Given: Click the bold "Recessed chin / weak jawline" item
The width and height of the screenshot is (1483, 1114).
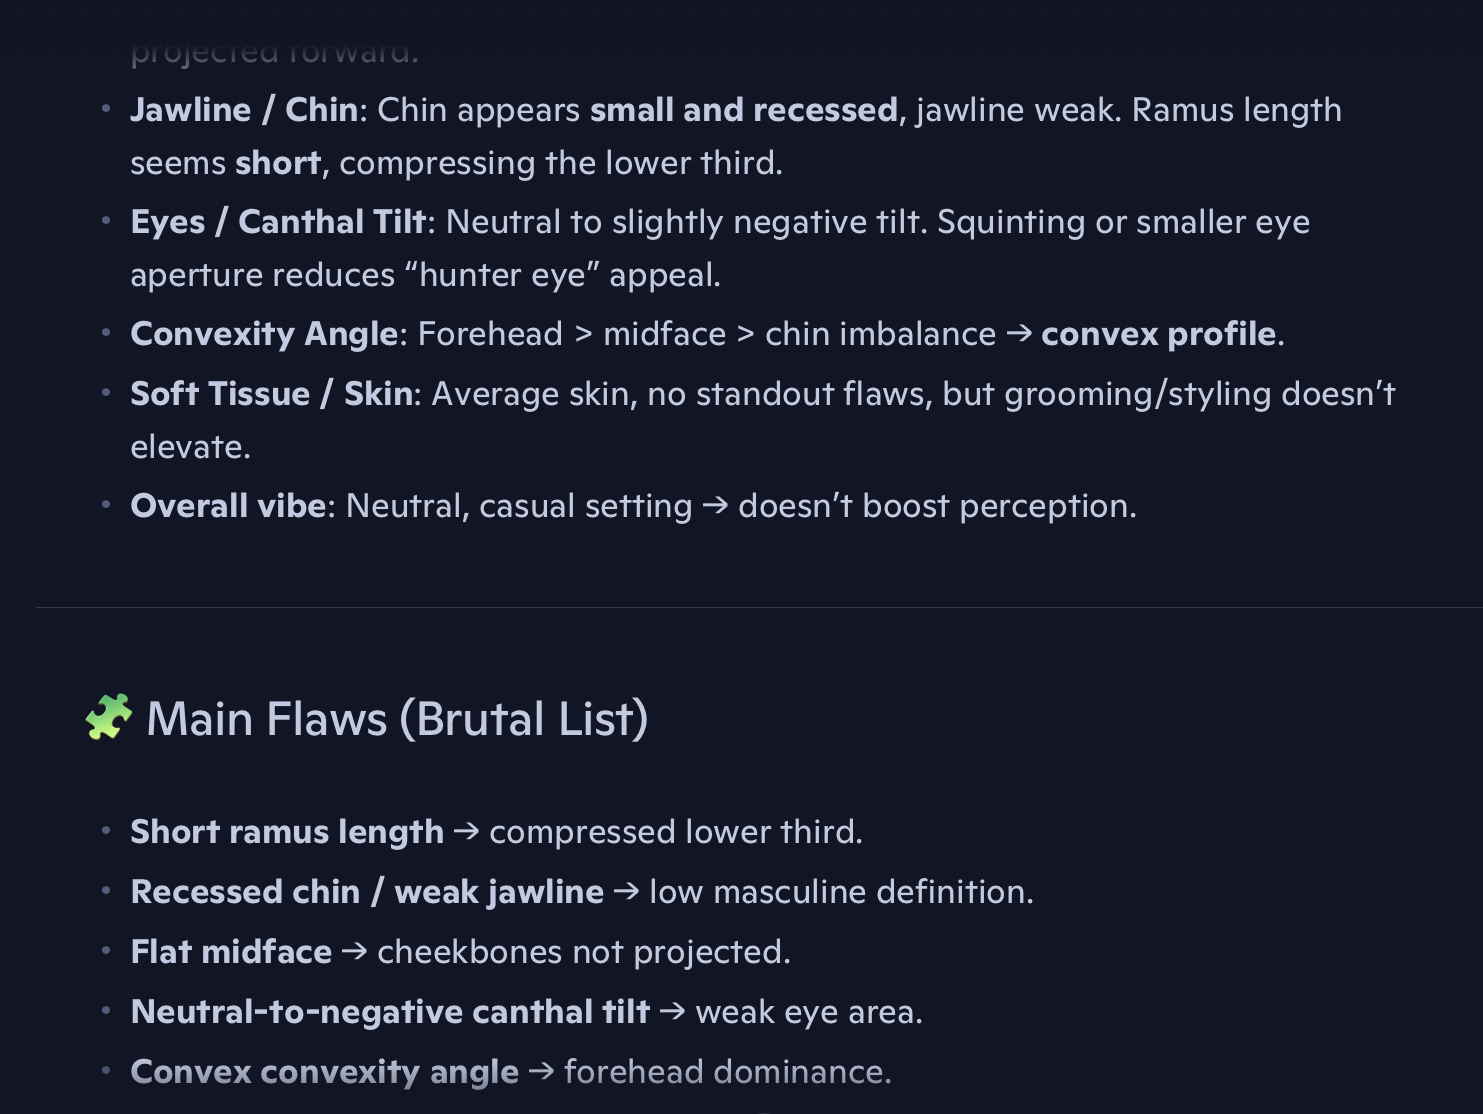Looking at the screenshot, I should (367, 892).
